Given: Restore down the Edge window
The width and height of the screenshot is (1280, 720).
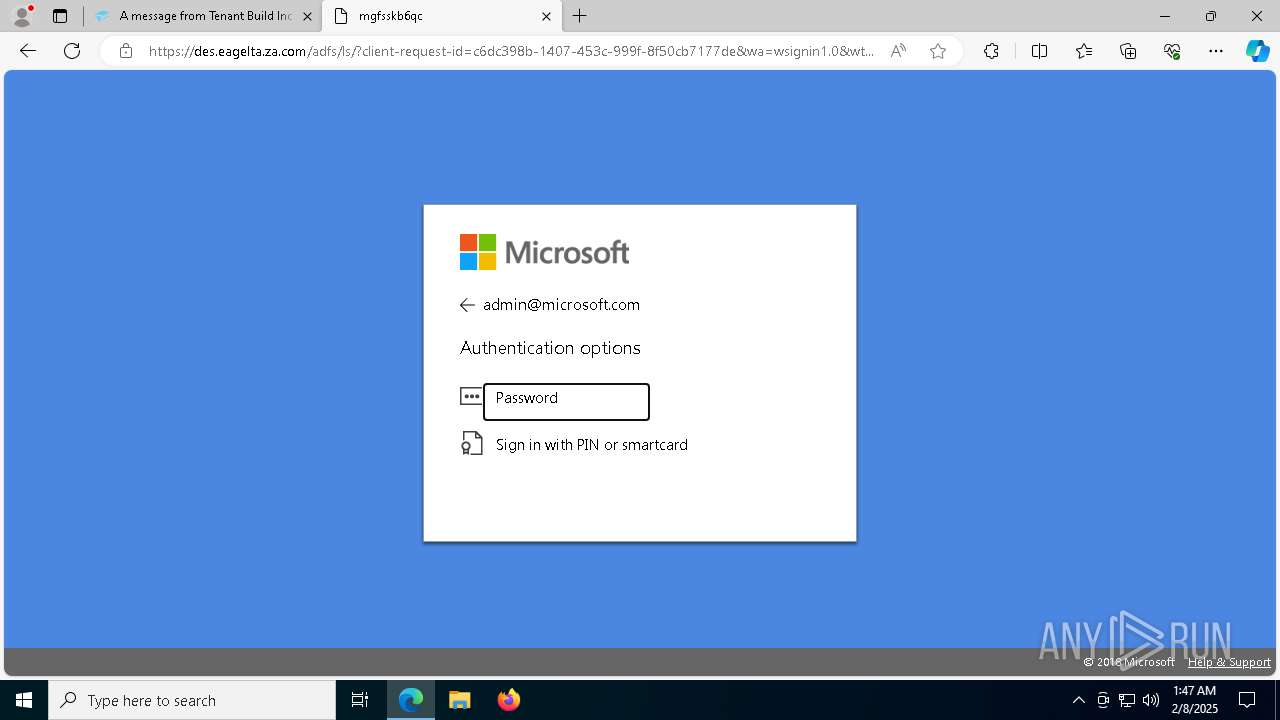Looking at the screenshot, I should (1211, 16).
